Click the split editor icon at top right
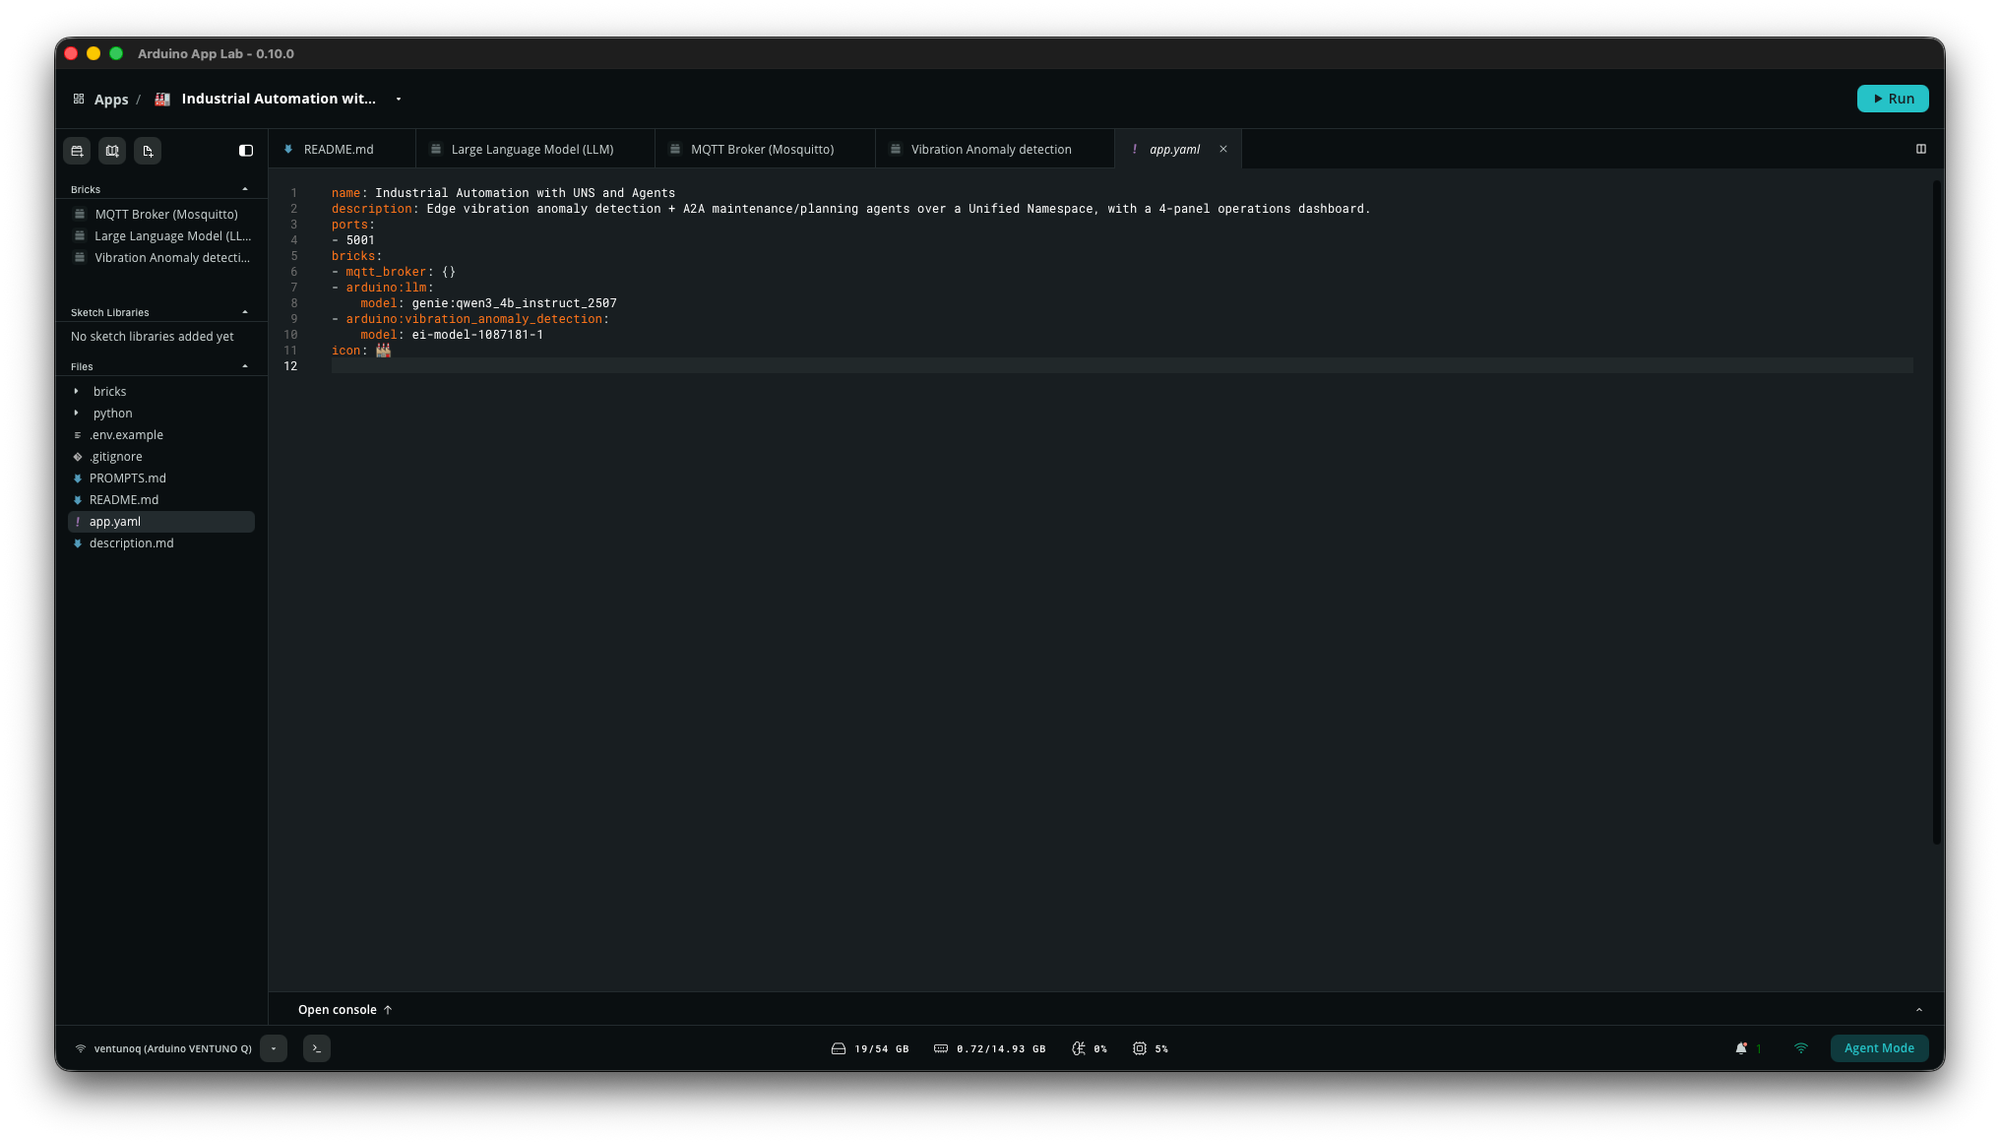This screenshot has width=2000, height=1144. [x=1921, y=149]
